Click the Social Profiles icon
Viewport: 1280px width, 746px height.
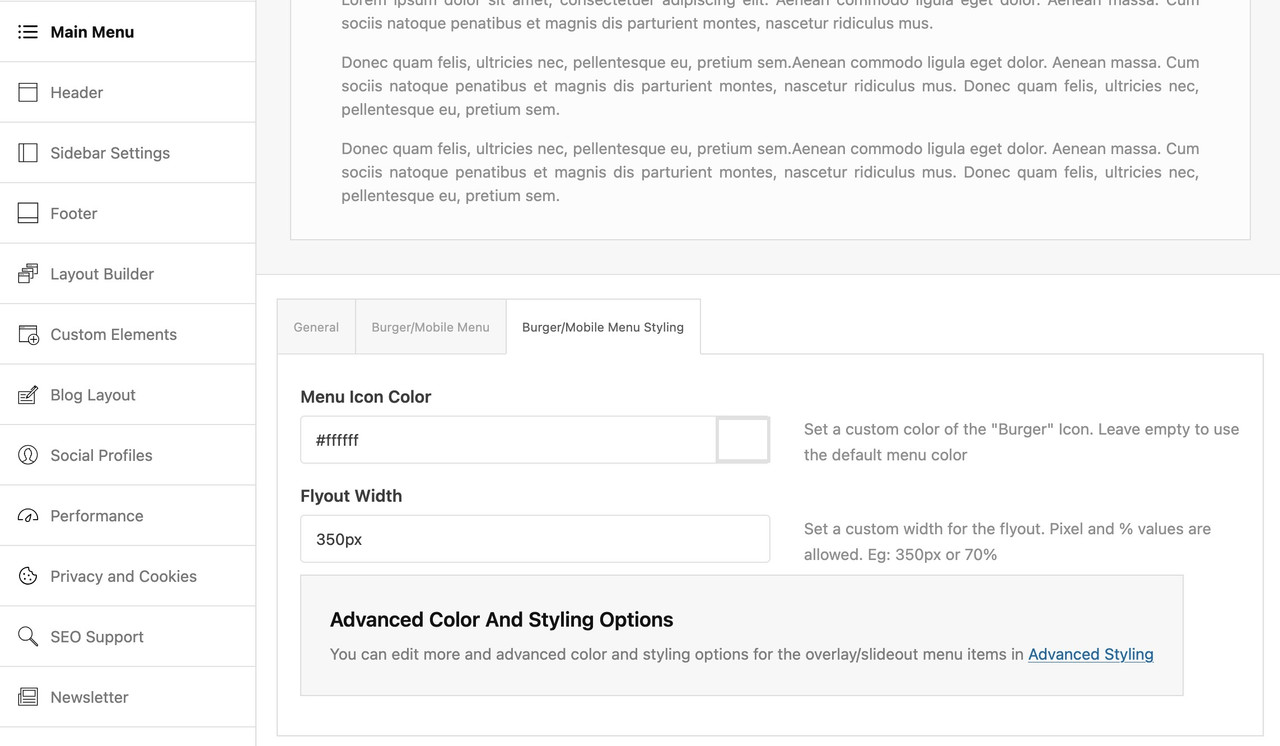28,456
